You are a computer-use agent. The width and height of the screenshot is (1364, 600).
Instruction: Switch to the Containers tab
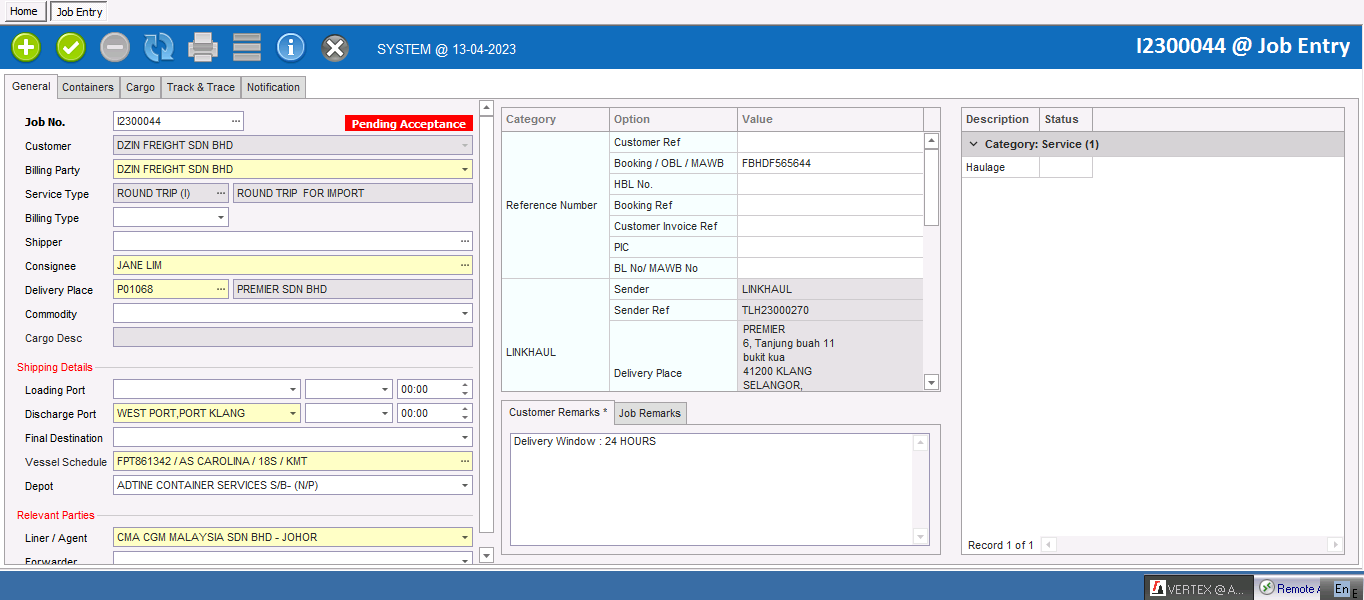(88, 87)
